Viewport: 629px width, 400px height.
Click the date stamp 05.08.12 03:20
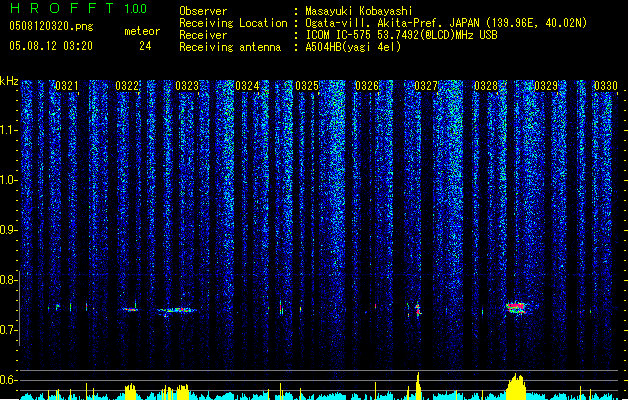pos(51,46)
